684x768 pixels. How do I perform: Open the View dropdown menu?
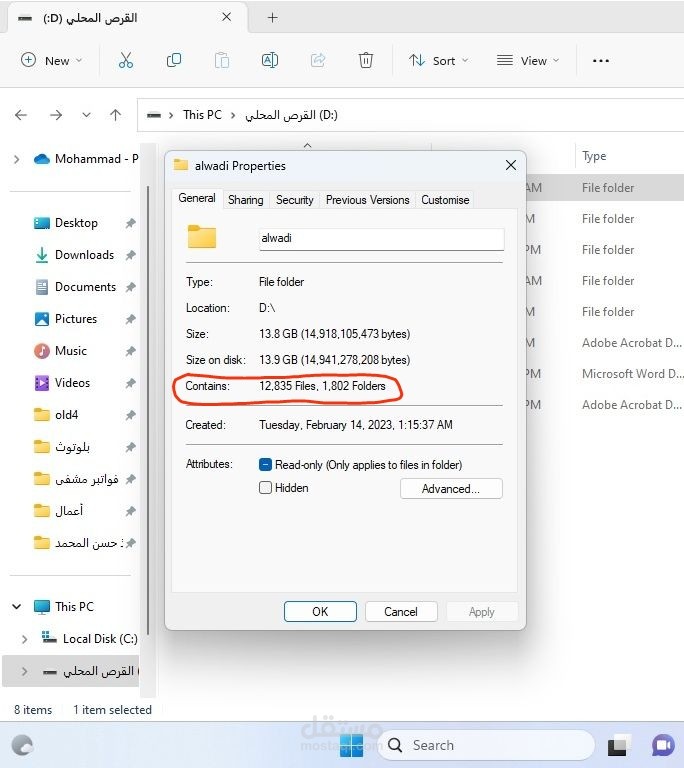(528, 61)
